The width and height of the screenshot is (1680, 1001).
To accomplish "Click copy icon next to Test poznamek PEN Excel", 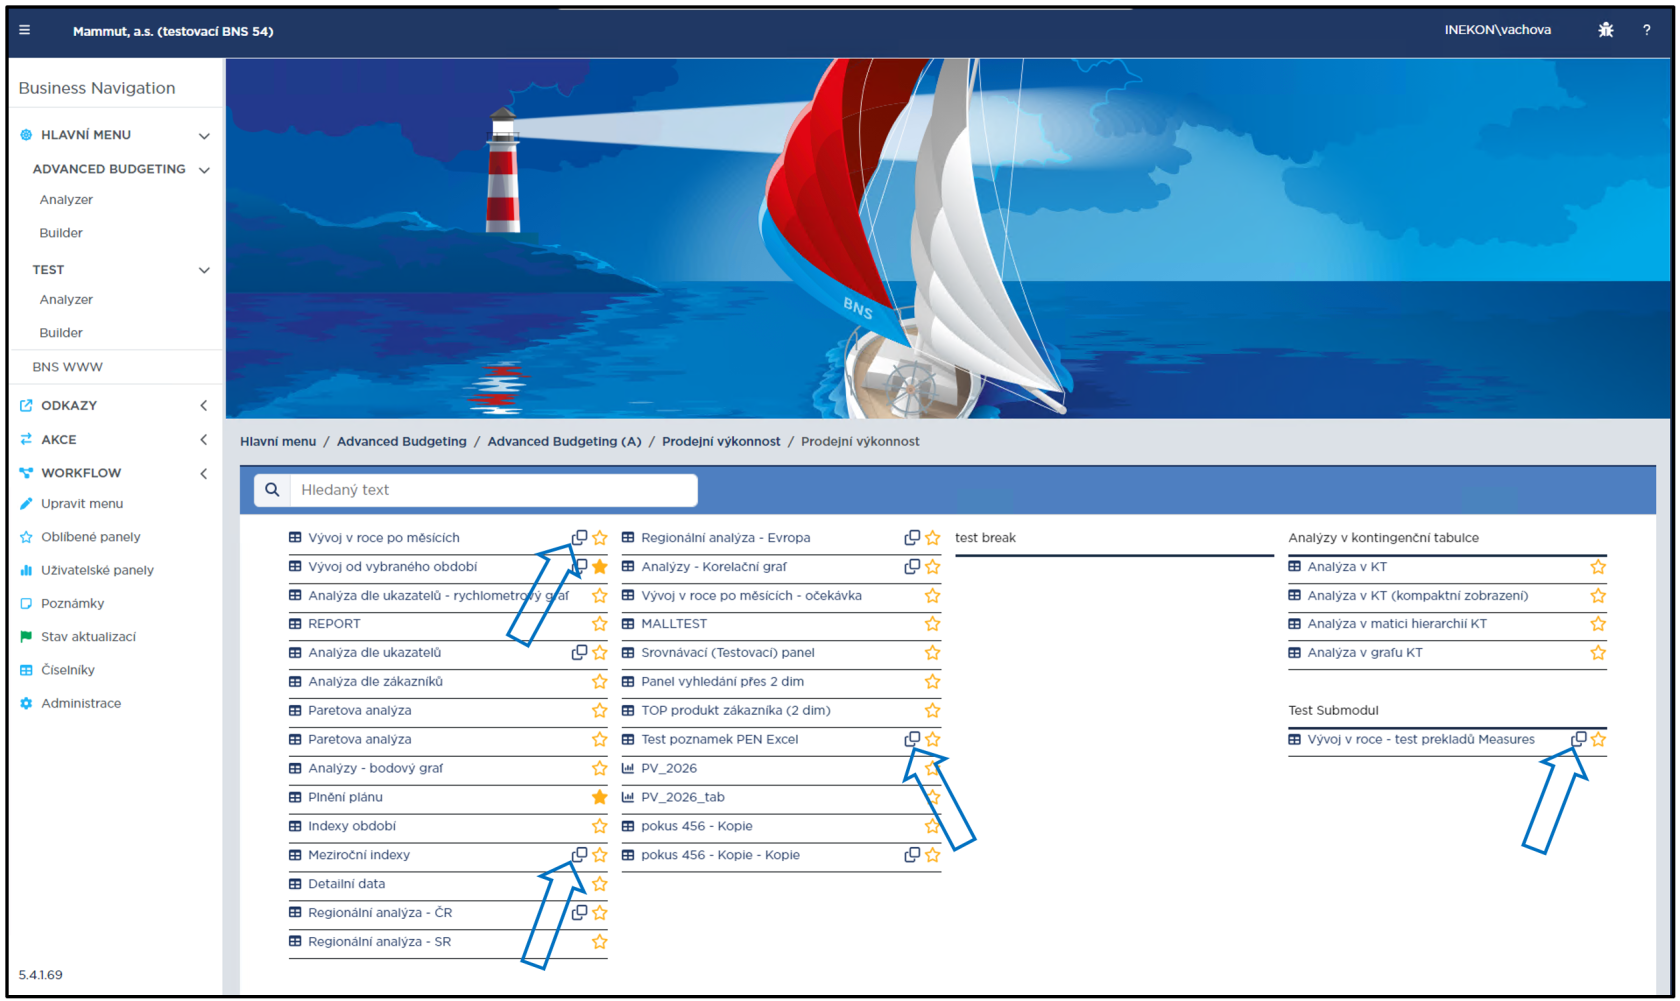I will (x=912, y=740).
